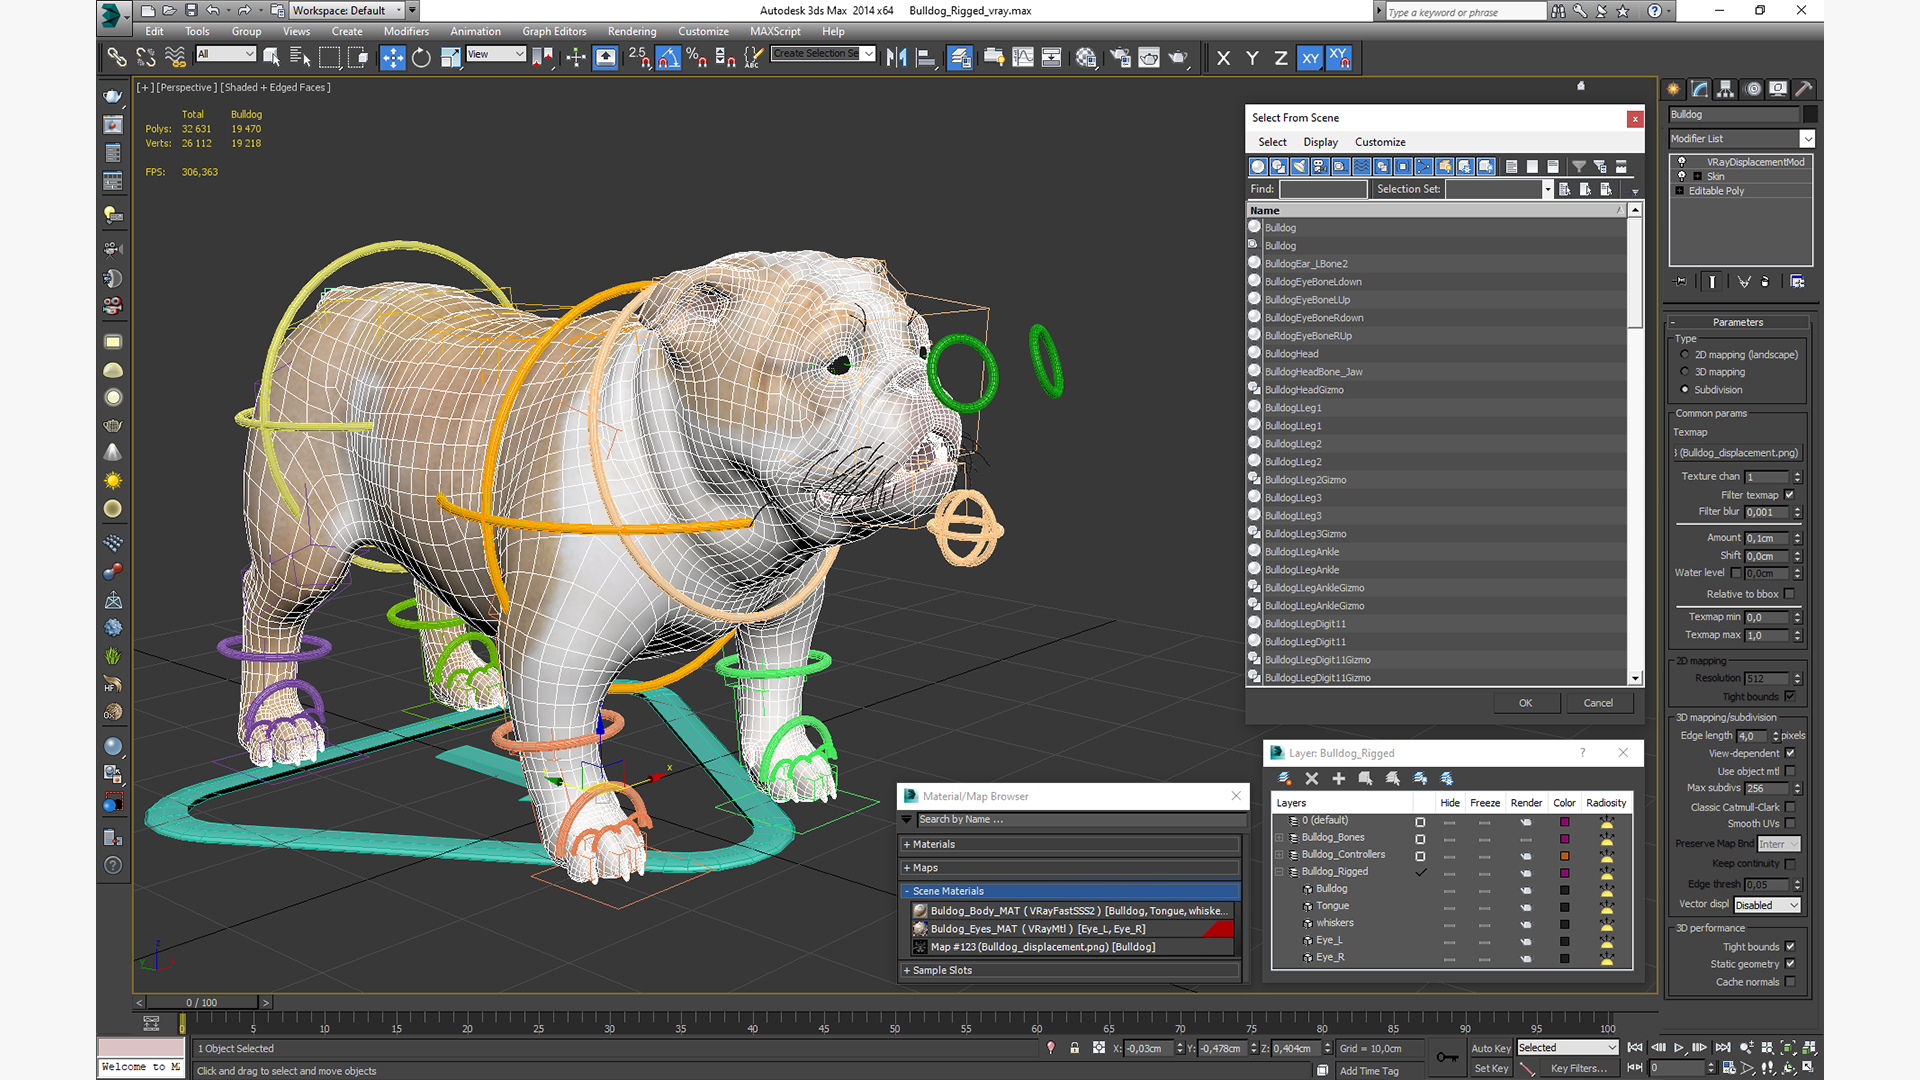Toggle the Static geometry checkbox
This screenshot has height=1080, width=1920.
1790,964
